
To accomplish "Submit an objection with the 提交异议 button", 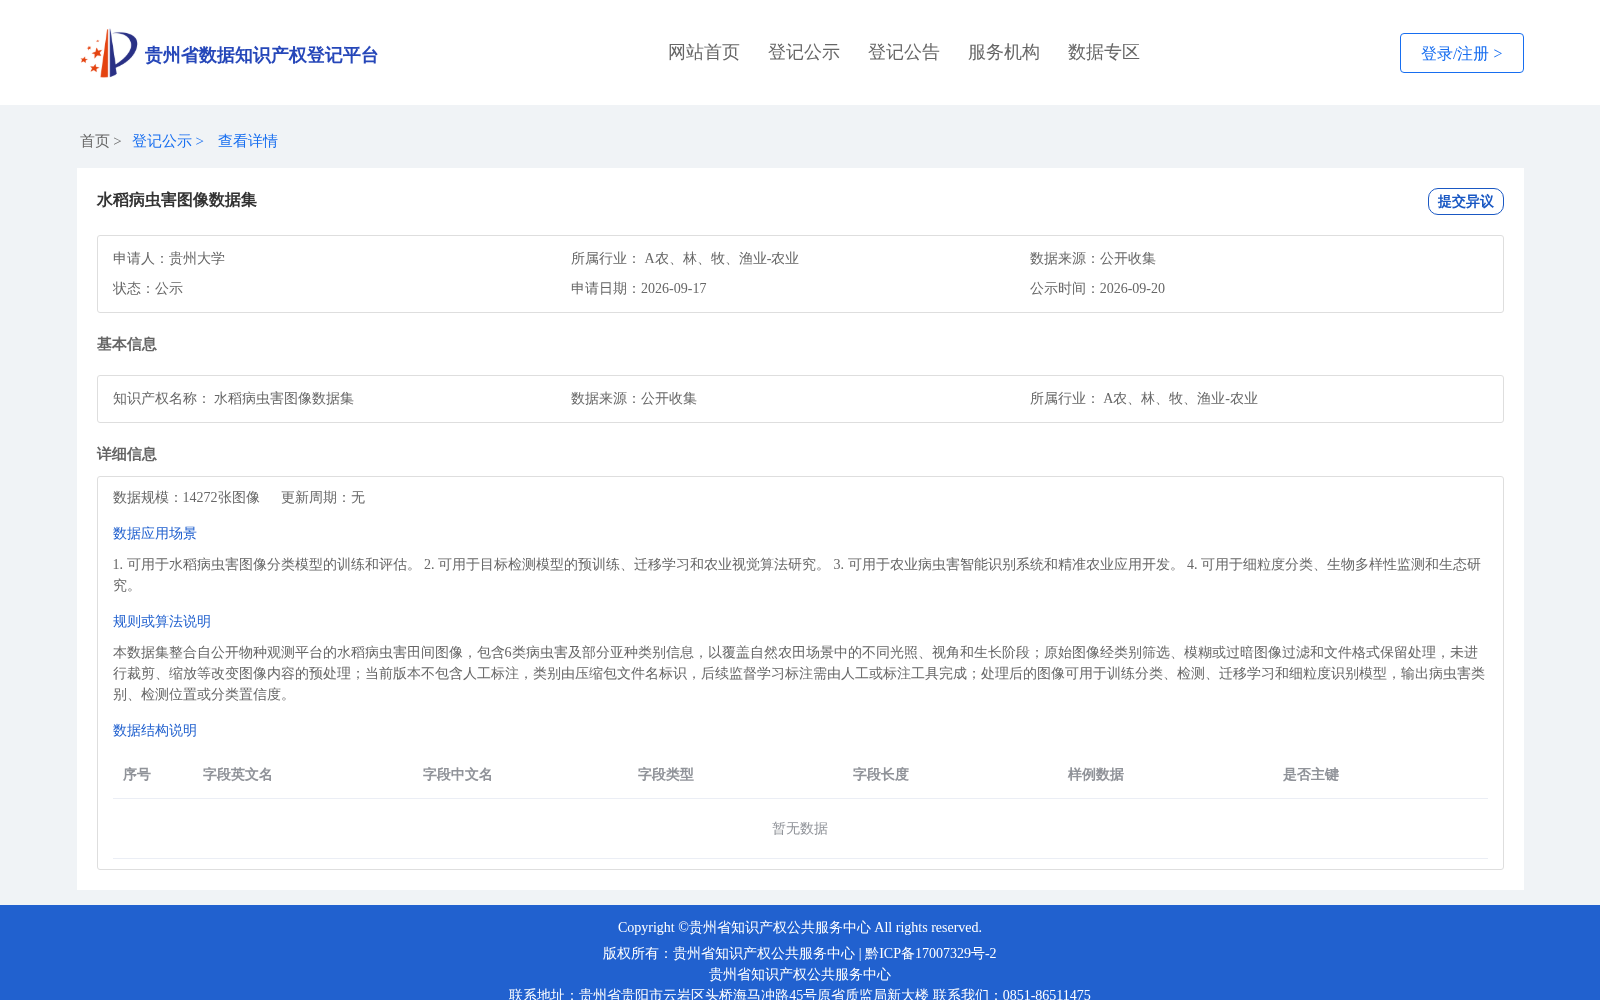I will [x=1466, y=201].
